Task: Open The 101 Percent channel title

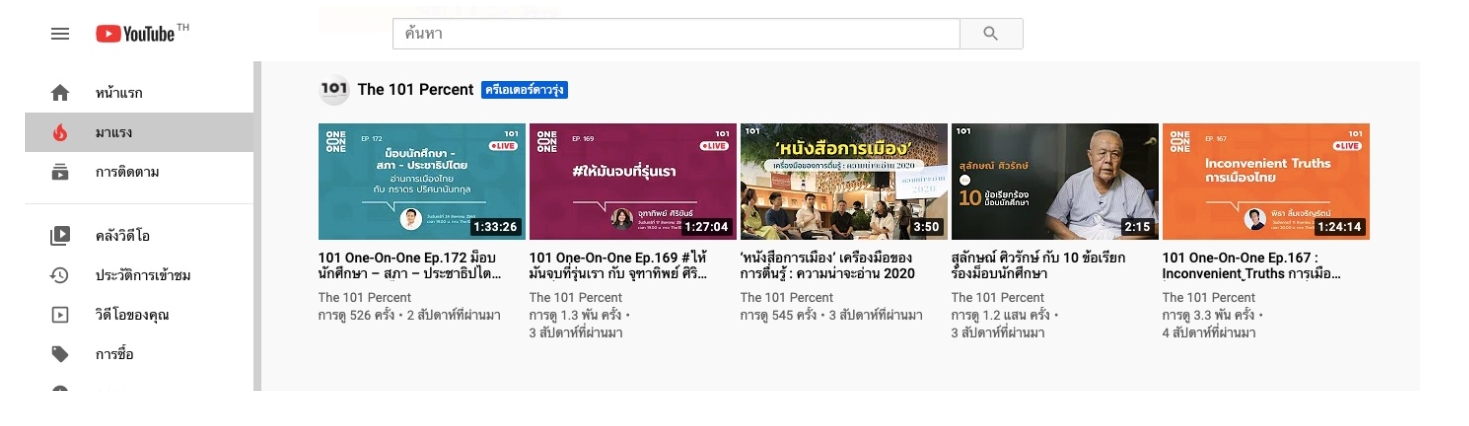Action: [415, 89]
